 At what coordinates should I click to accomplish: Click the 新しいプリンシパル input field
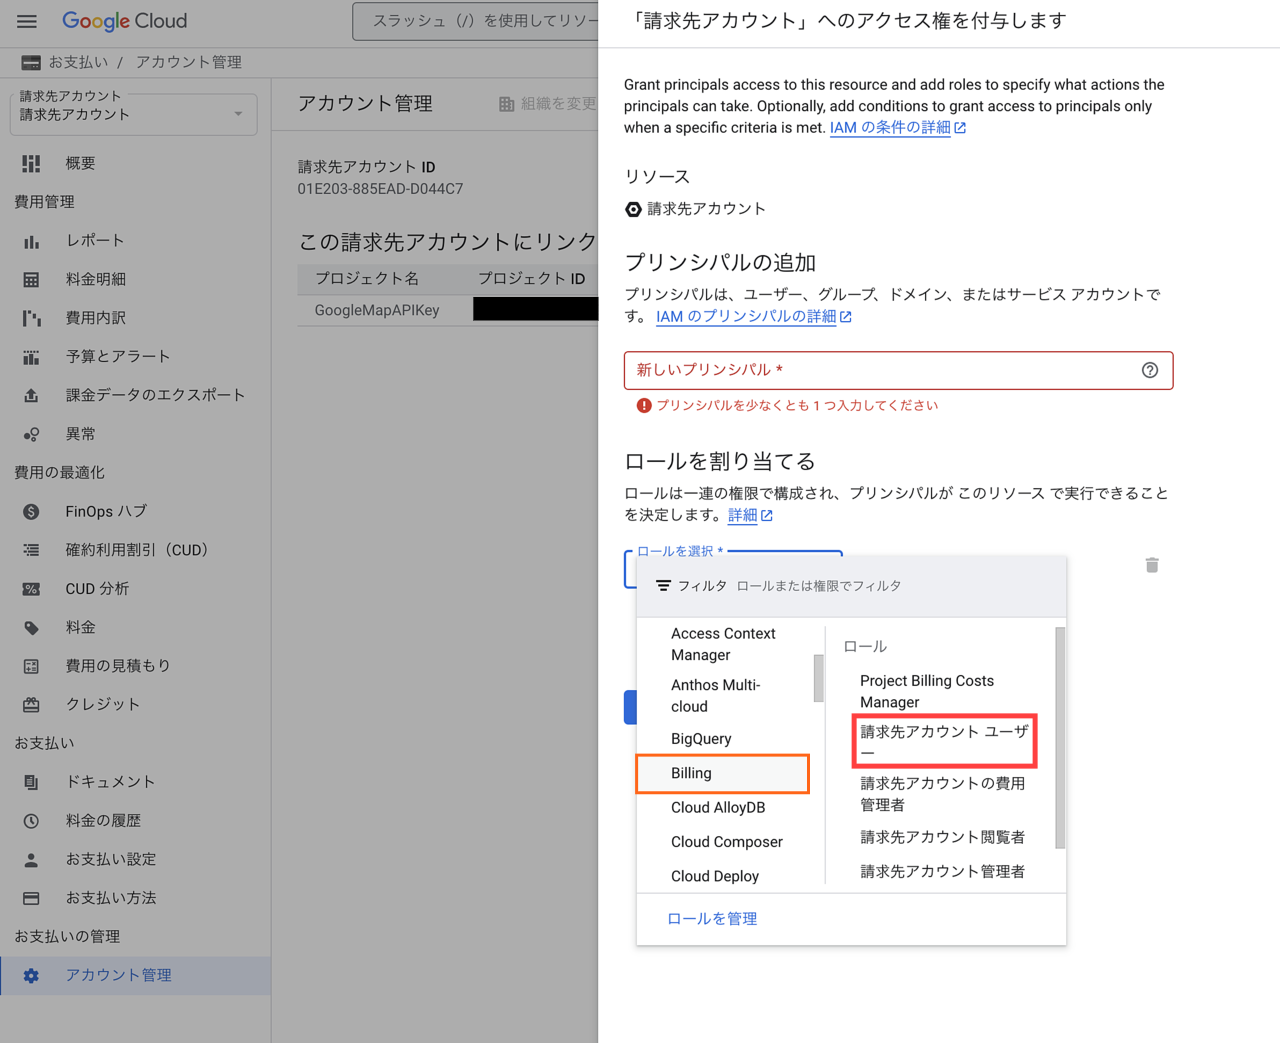click(898, 371)
